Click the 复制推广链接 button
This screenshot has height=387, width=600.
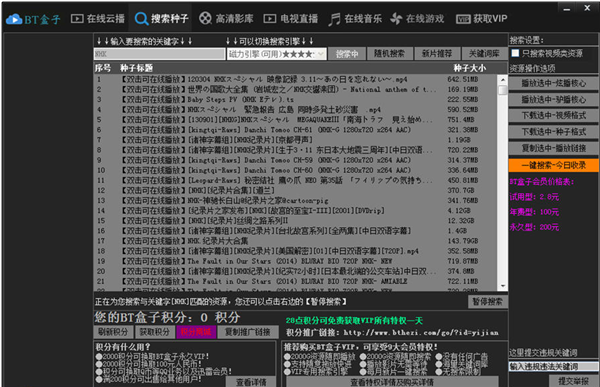[248, 332]
